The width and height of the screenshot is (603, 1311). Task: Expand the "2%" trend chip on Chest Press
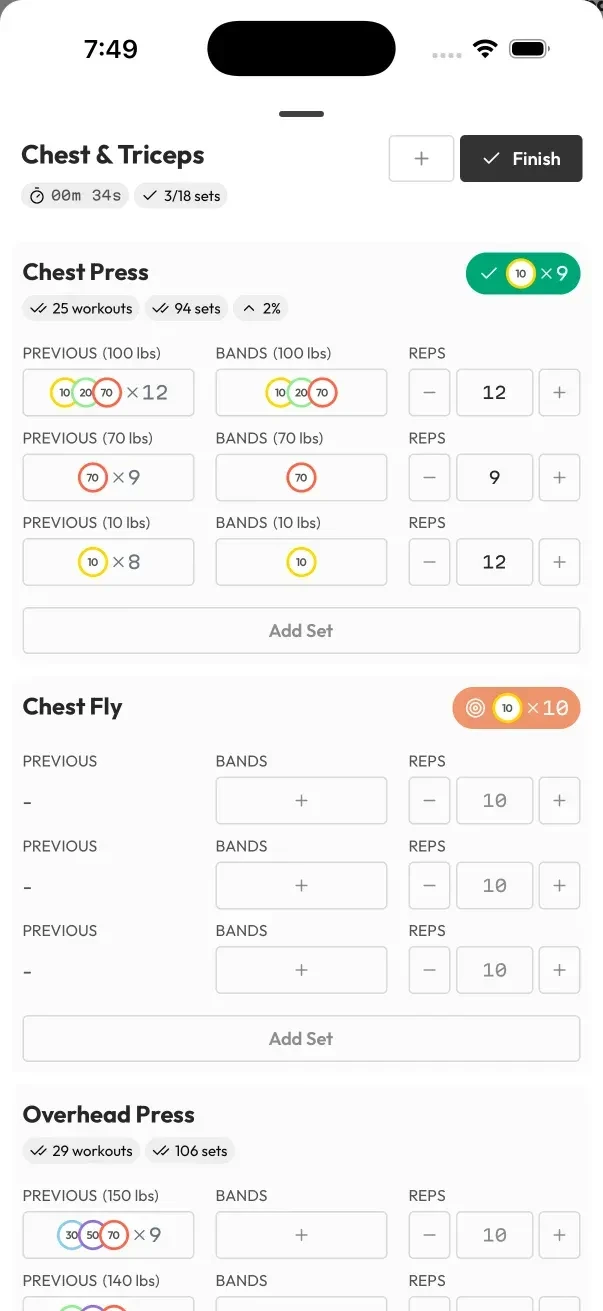pos(260,308)
